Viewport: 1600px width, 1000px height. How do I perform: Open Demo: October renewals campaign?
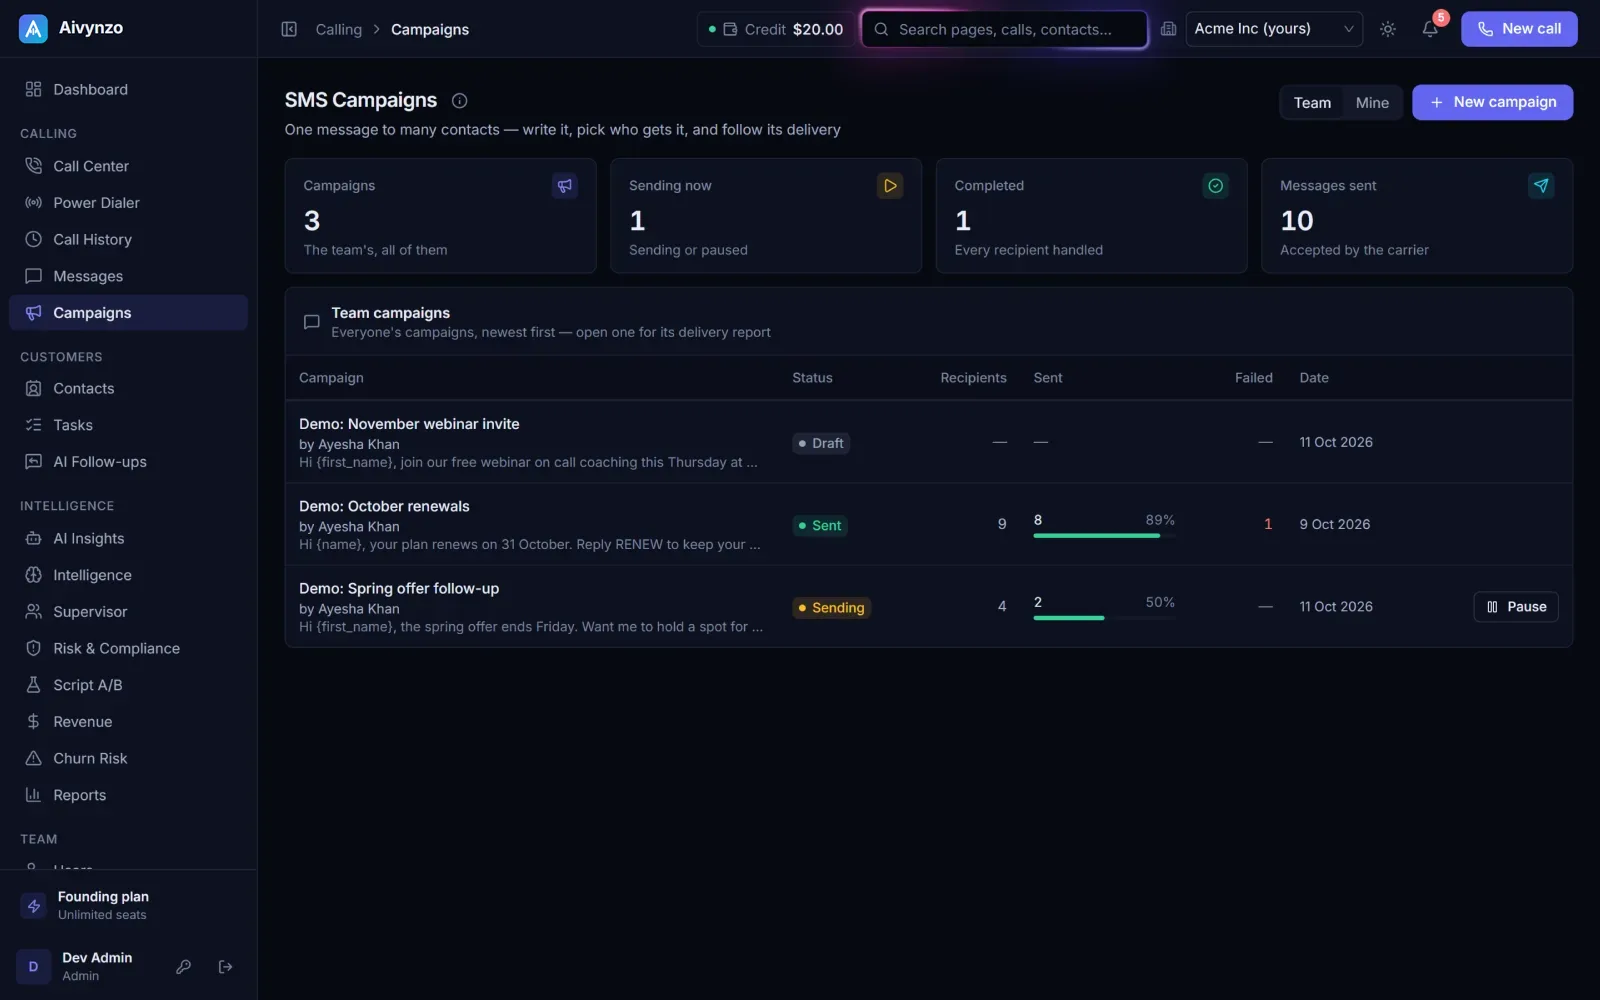tap(384, 506)
